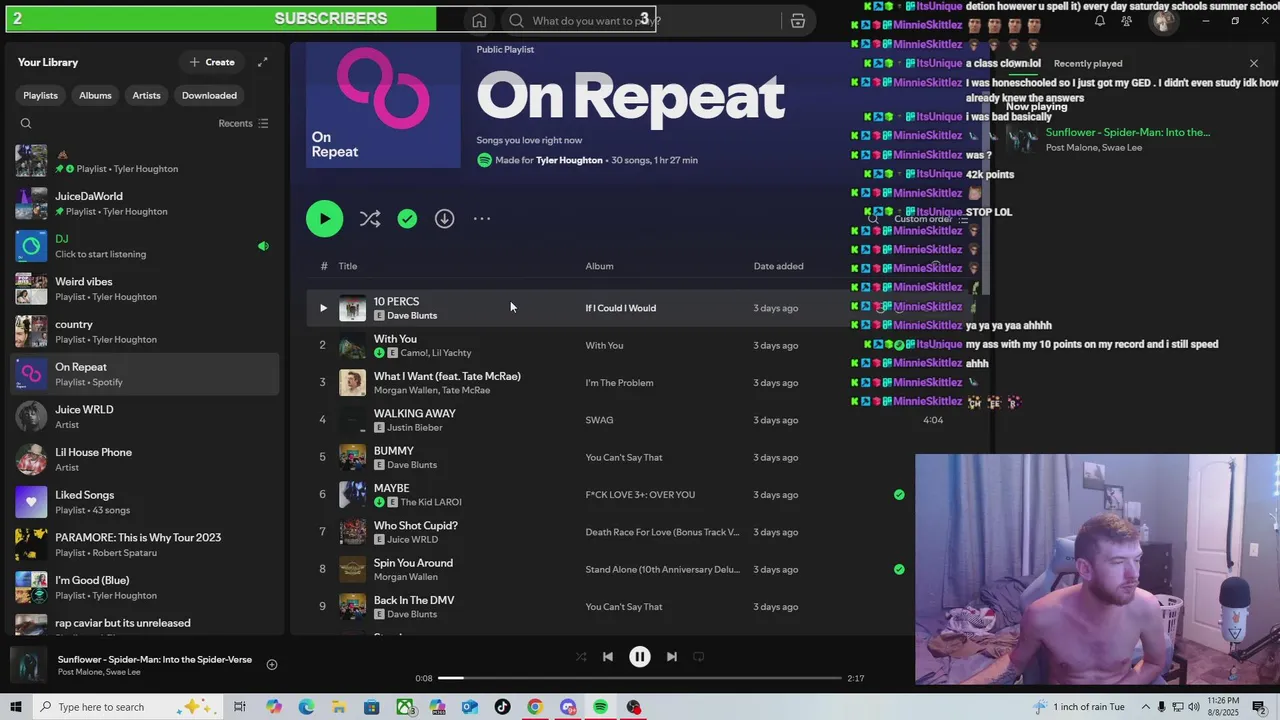Open the three-dots more options for playlist

point(482,219)
